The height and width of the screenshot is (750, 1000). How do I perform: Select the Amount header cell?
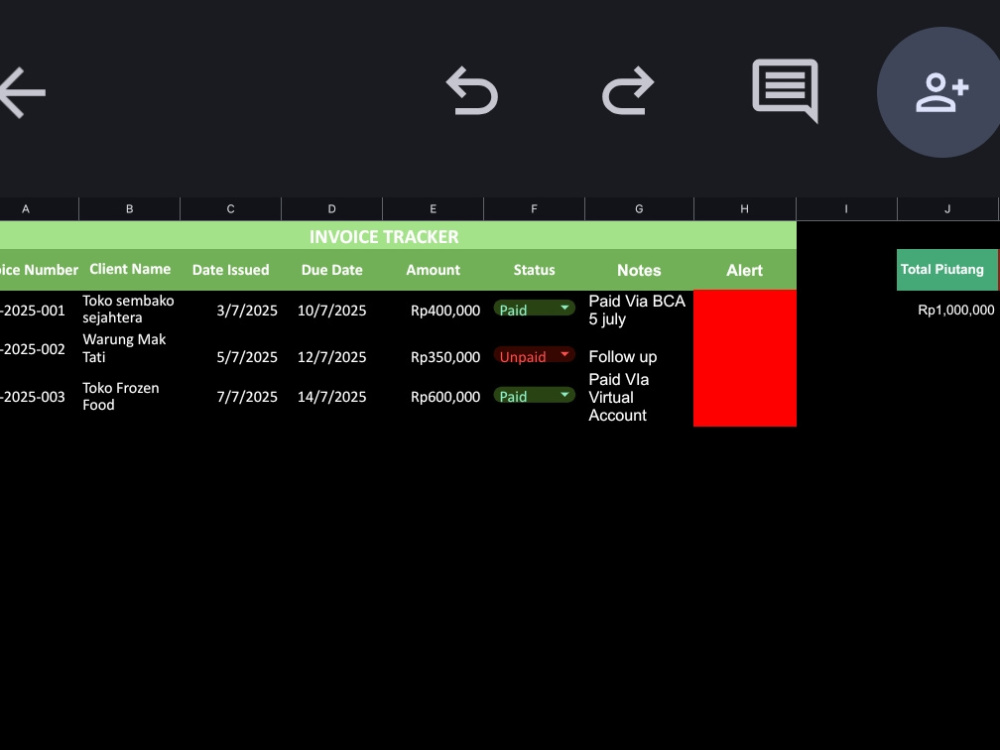click(x=433, y=270)
